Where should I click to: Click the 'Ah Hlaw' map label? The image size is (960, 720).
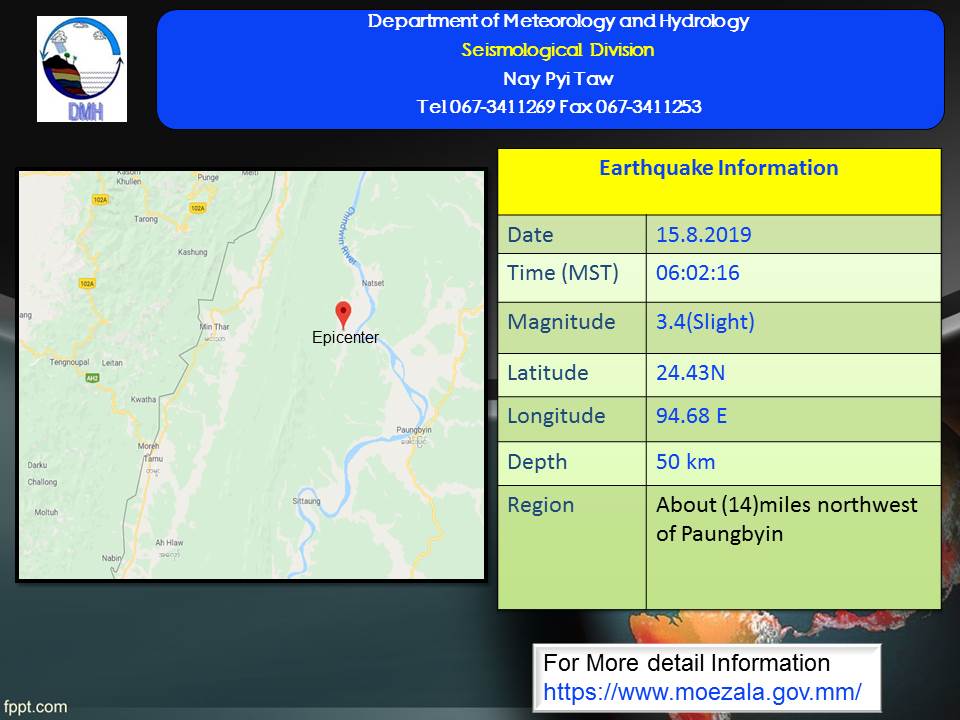click(169, 542)
